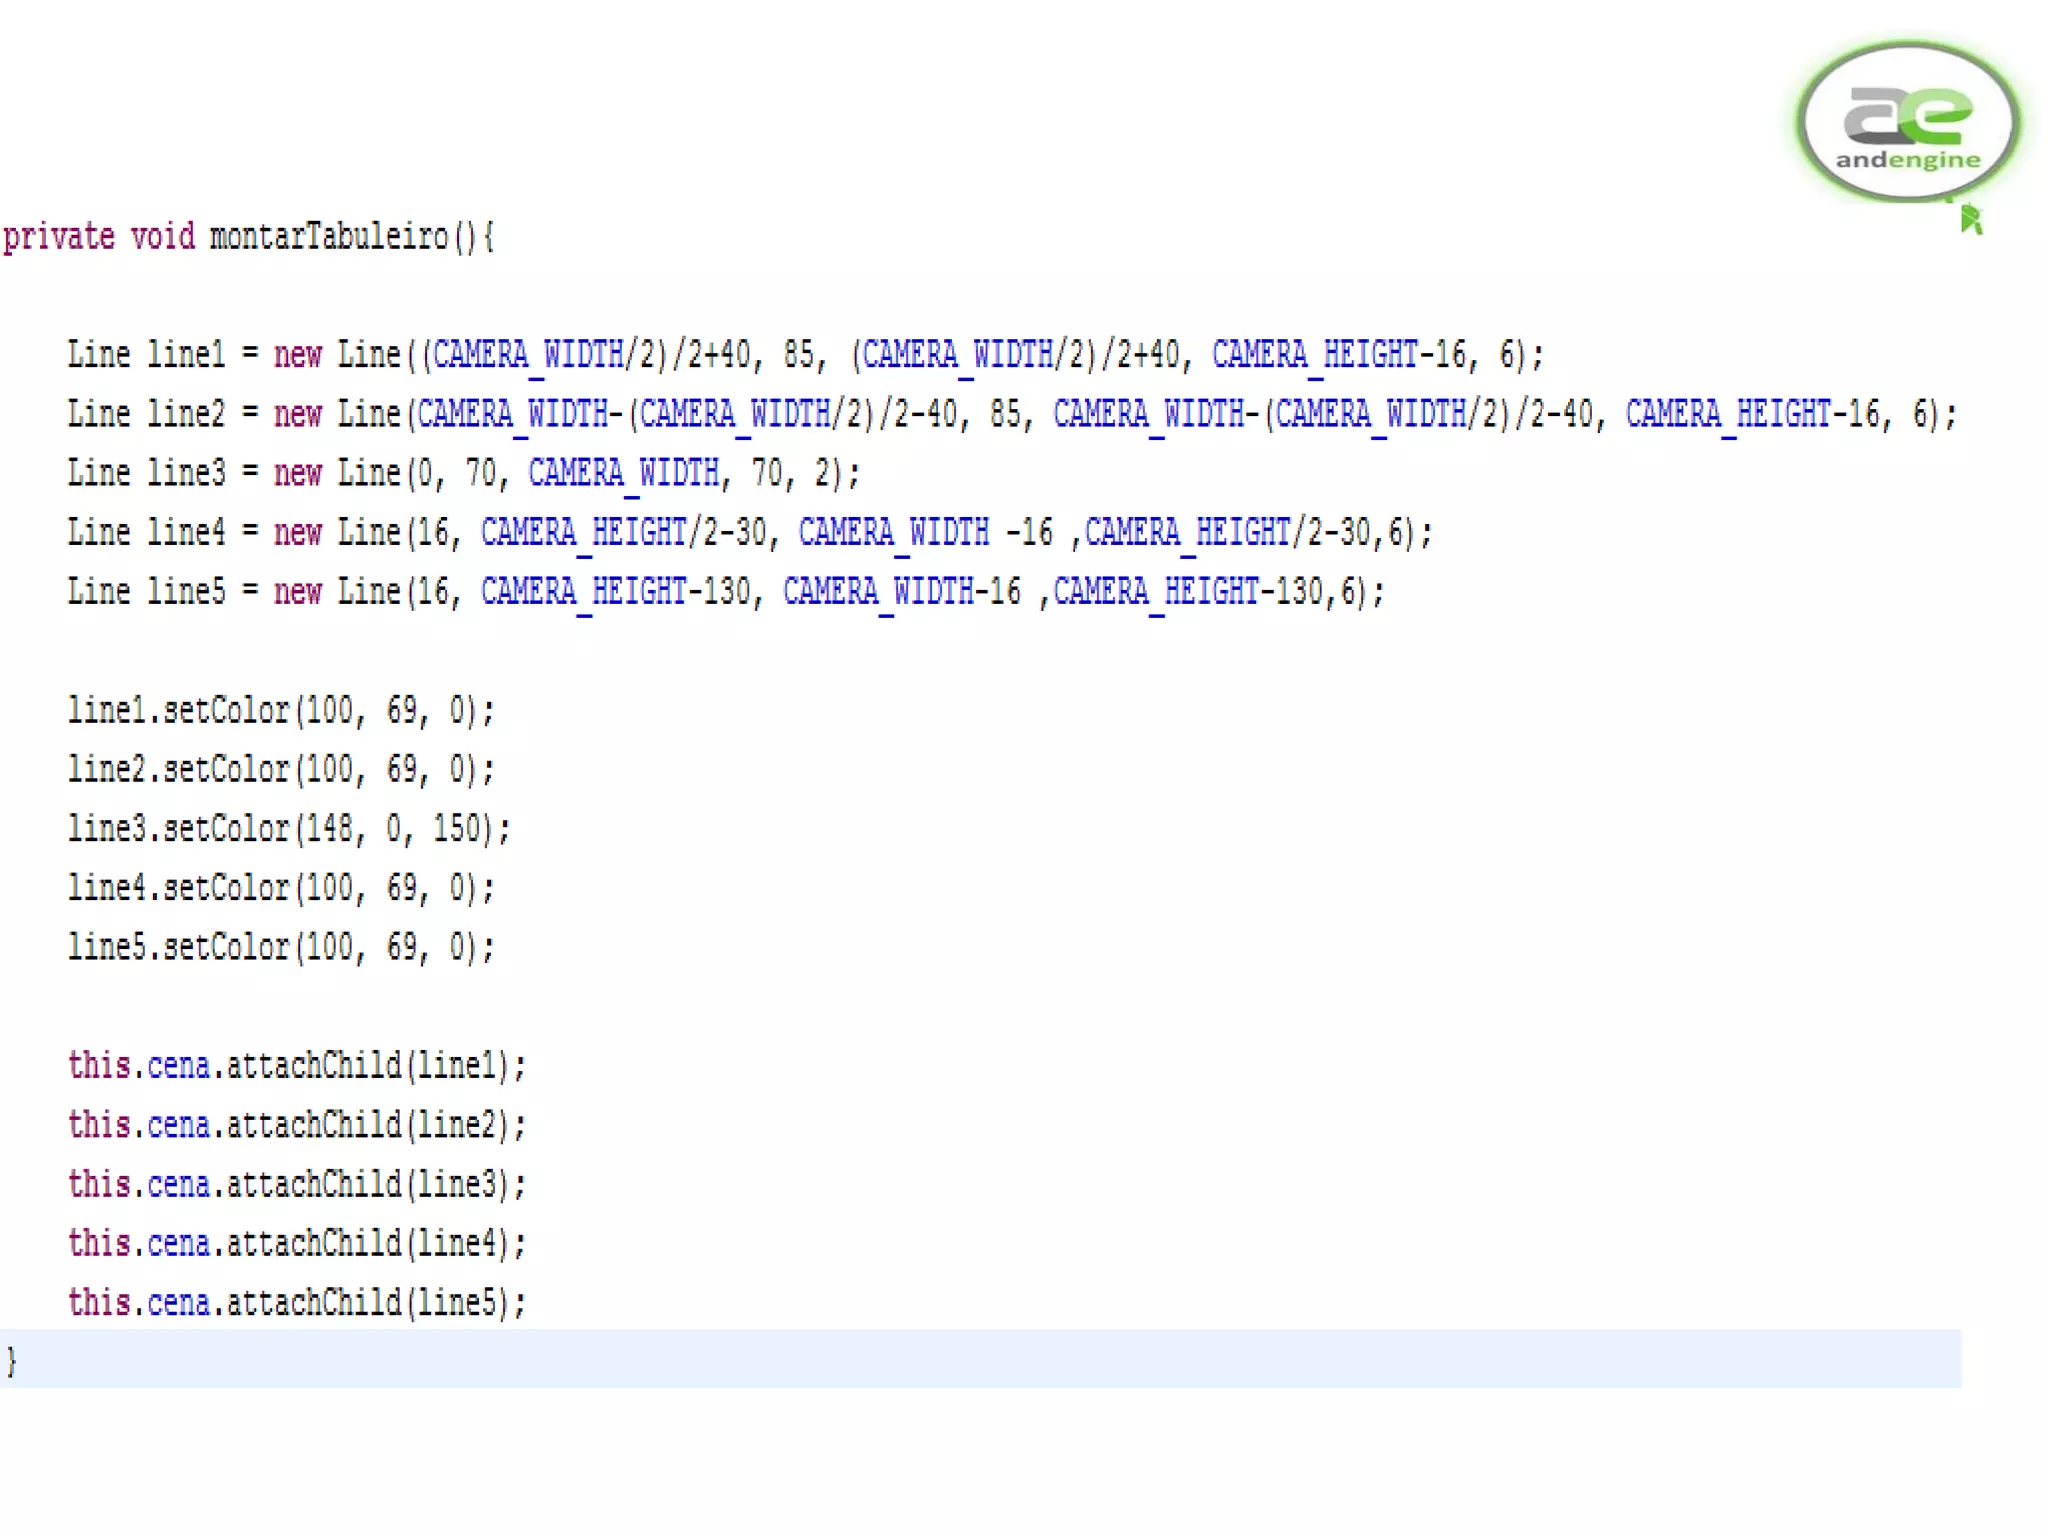The height and width of the screenshot is (1536, 2048).
Task: Click the line1 variable declaration
Action: pos(186,355)
